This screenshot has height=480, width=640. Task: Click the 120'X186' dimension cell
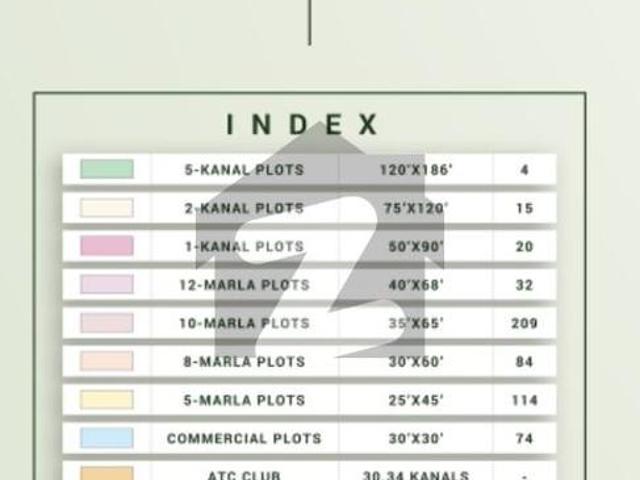[x=416, y=170]
